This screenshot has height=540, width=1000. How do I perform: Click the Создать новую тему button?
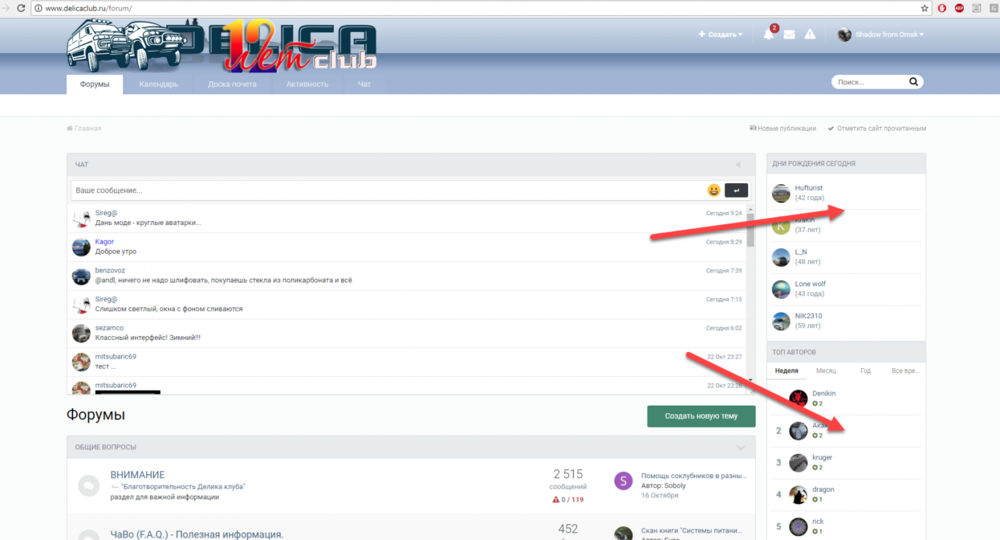point(701,416)
